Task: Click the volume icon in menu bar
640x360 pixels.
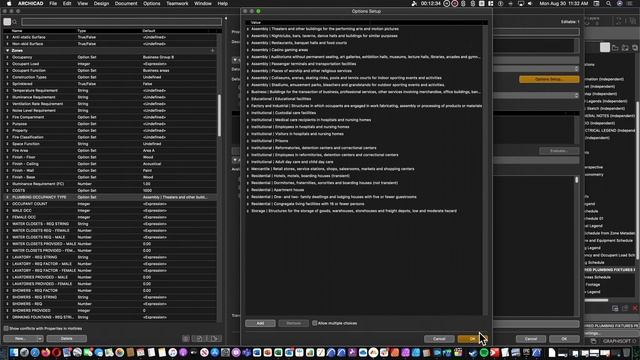Action: click(530, 3)
